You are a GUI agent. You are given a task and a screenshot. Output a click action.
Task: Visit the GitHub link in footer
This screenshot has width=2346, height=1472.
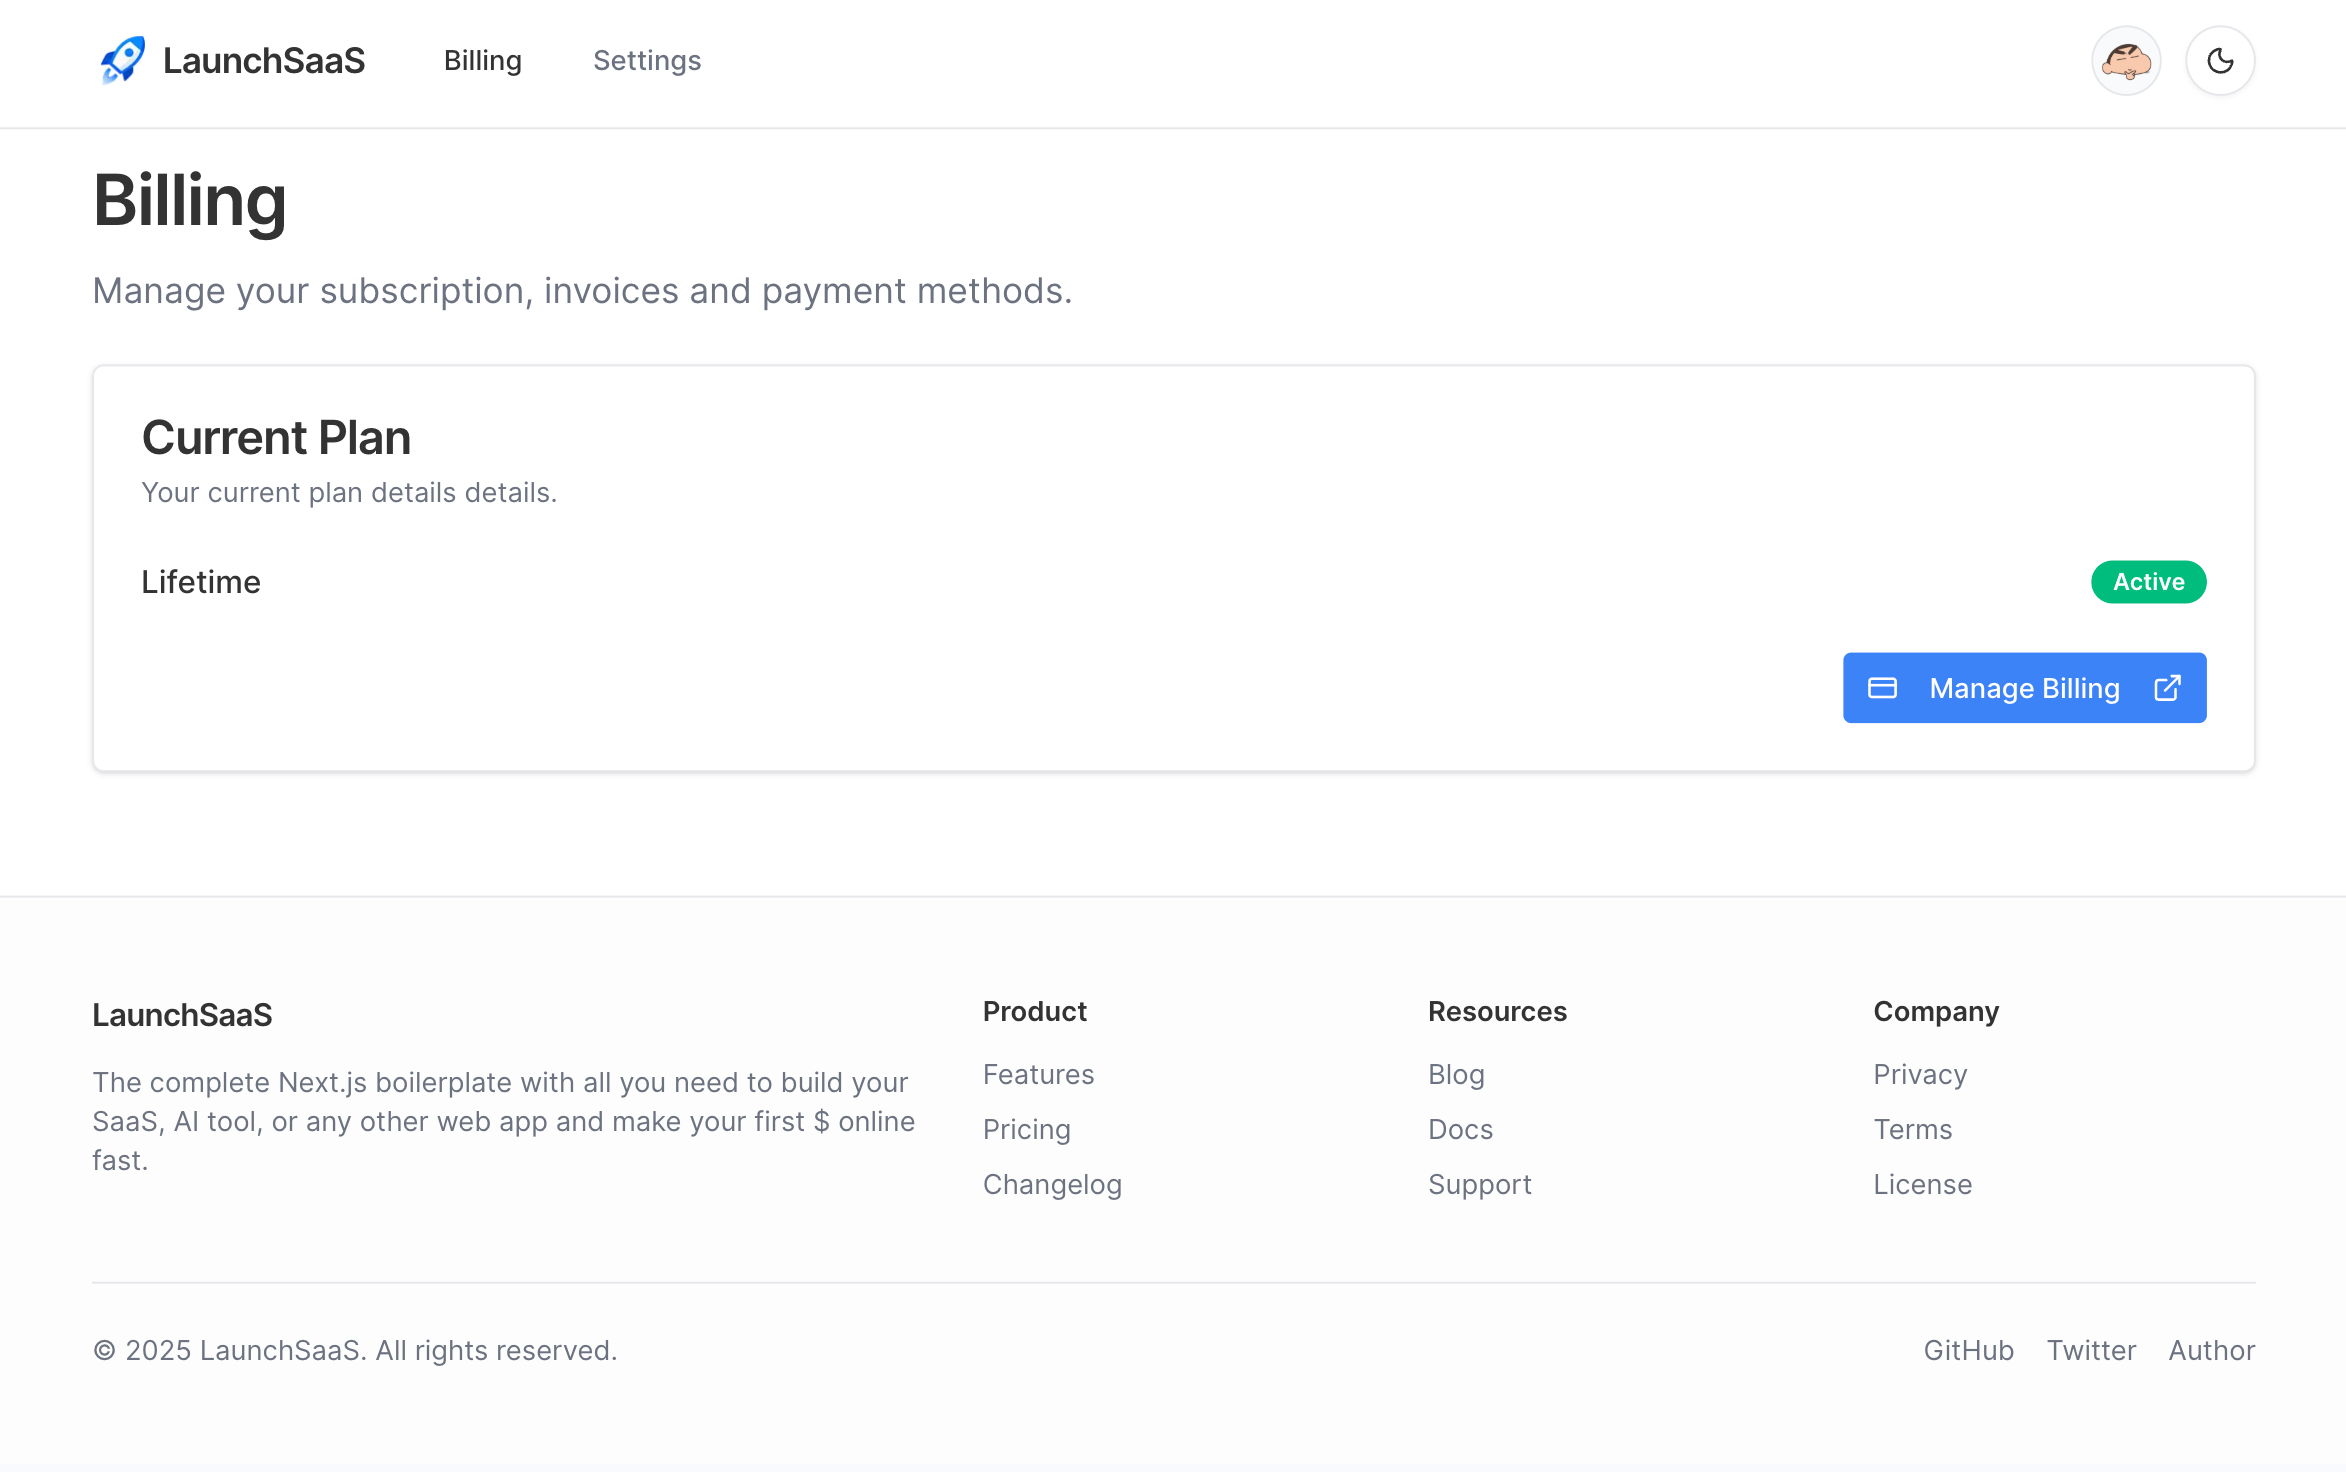tap(1969, 1349)
